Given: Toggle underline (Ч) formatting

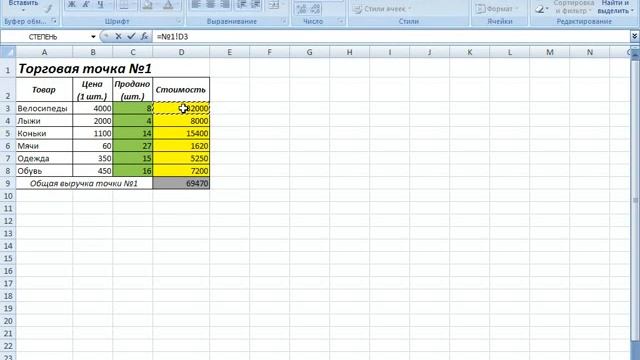Looking at the screenshot, I should [100, 5].
